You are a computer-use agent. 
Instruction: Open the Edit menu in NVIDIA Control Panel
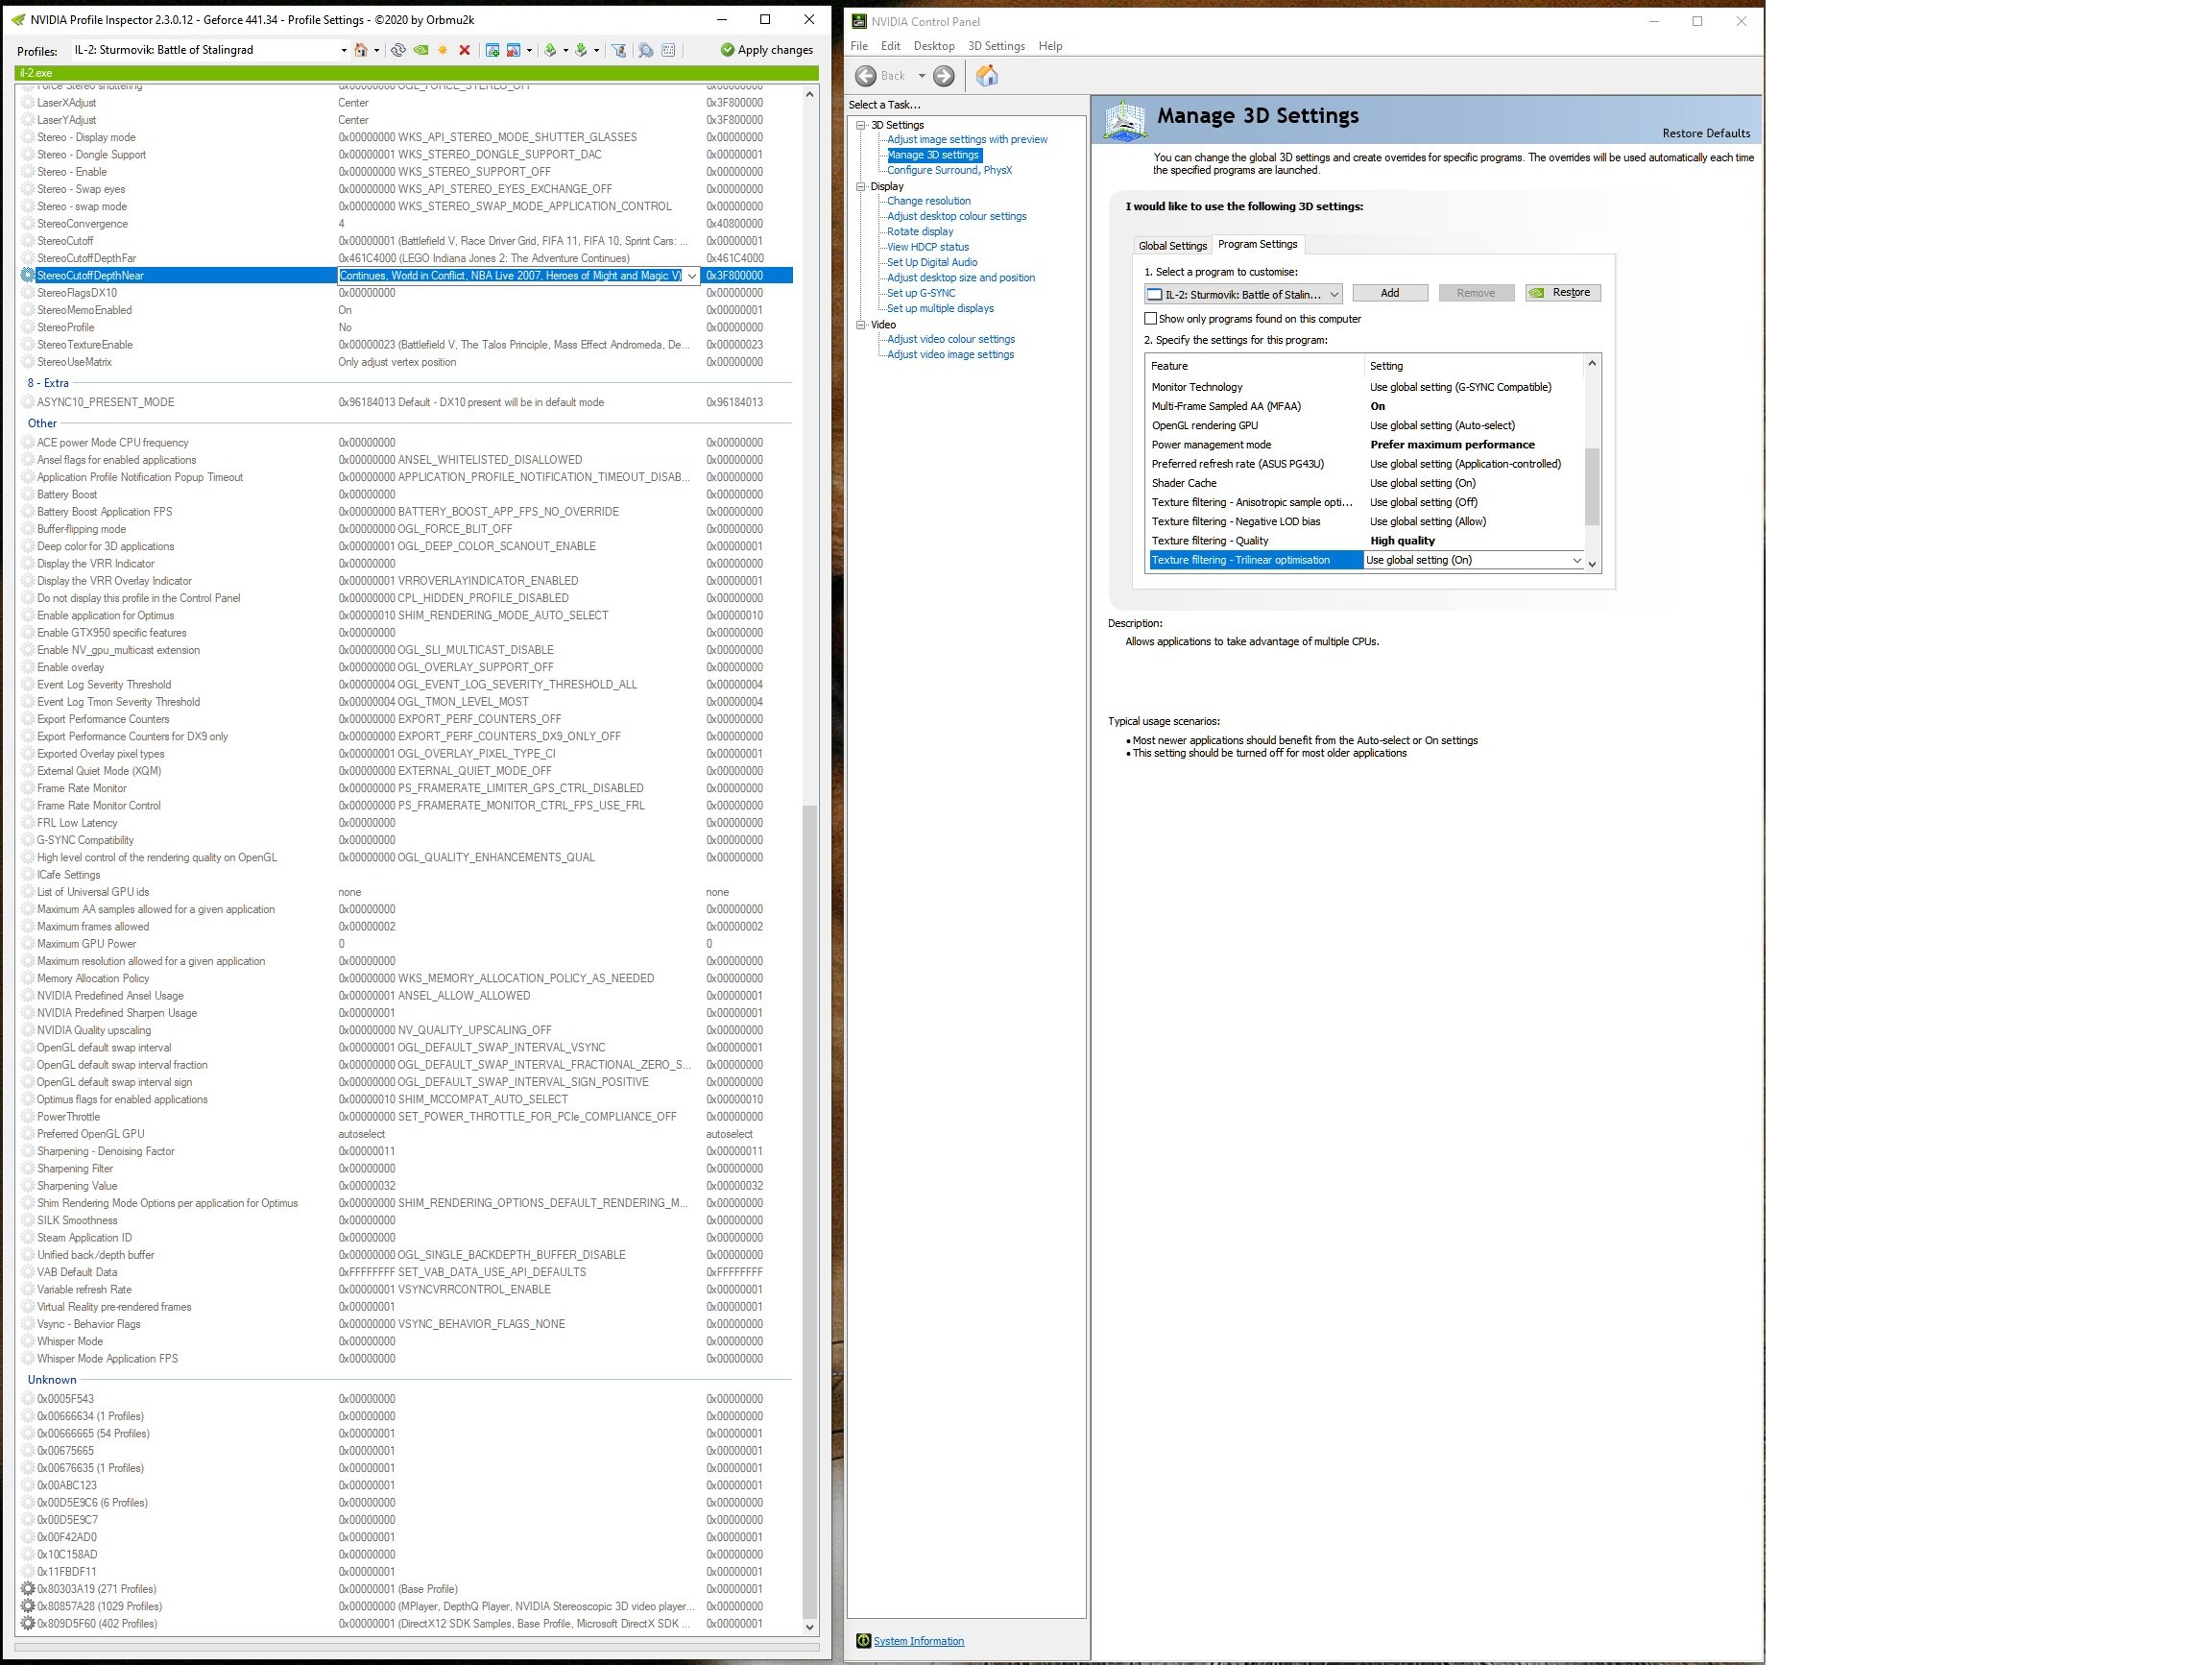[x=890, y=46]
